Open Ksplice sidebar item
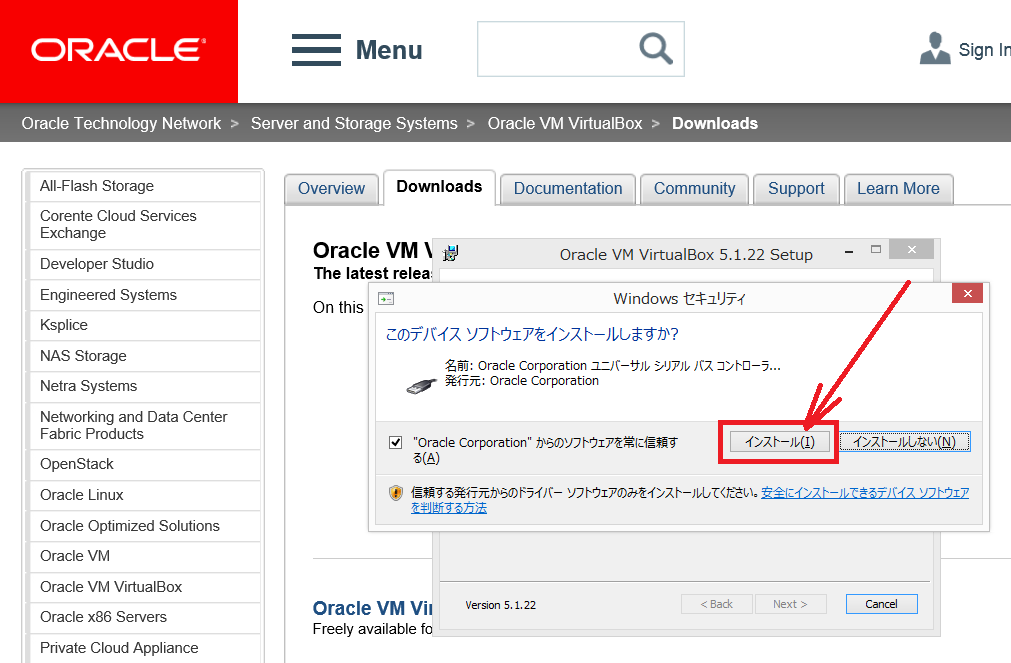Image resolution: width=1011 pixels, height=663 pixels. (x=145, y=326)
